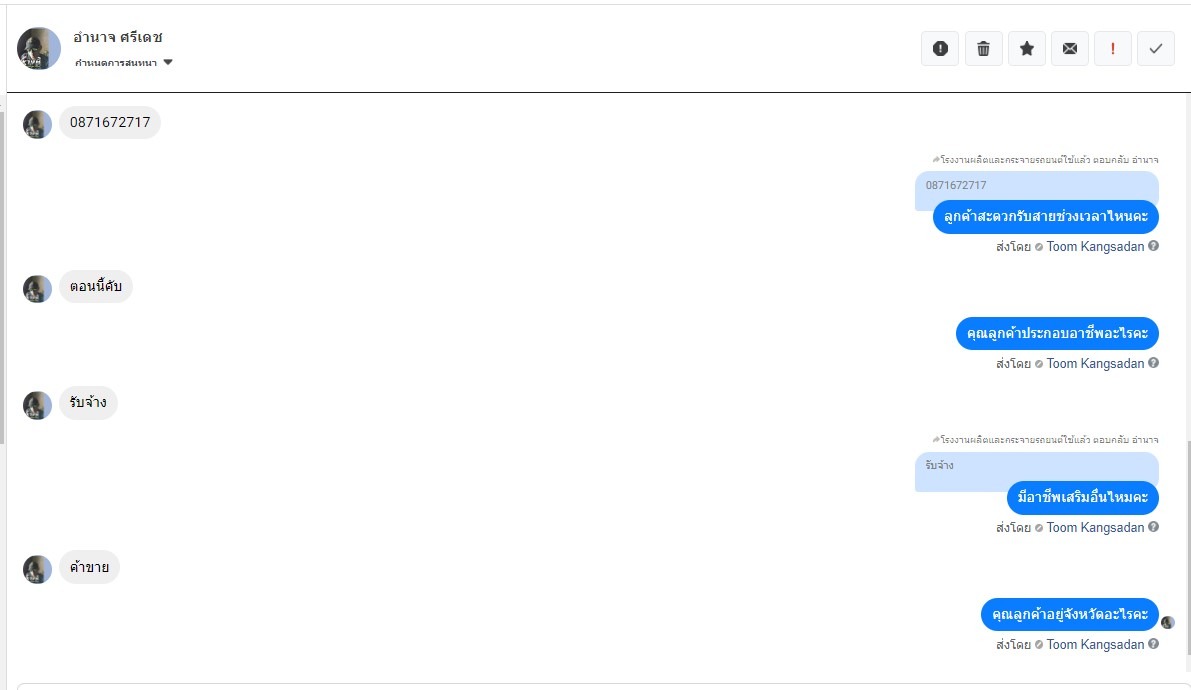
Task: Click the help icon under จังหวัด message
Action: 1154,644
